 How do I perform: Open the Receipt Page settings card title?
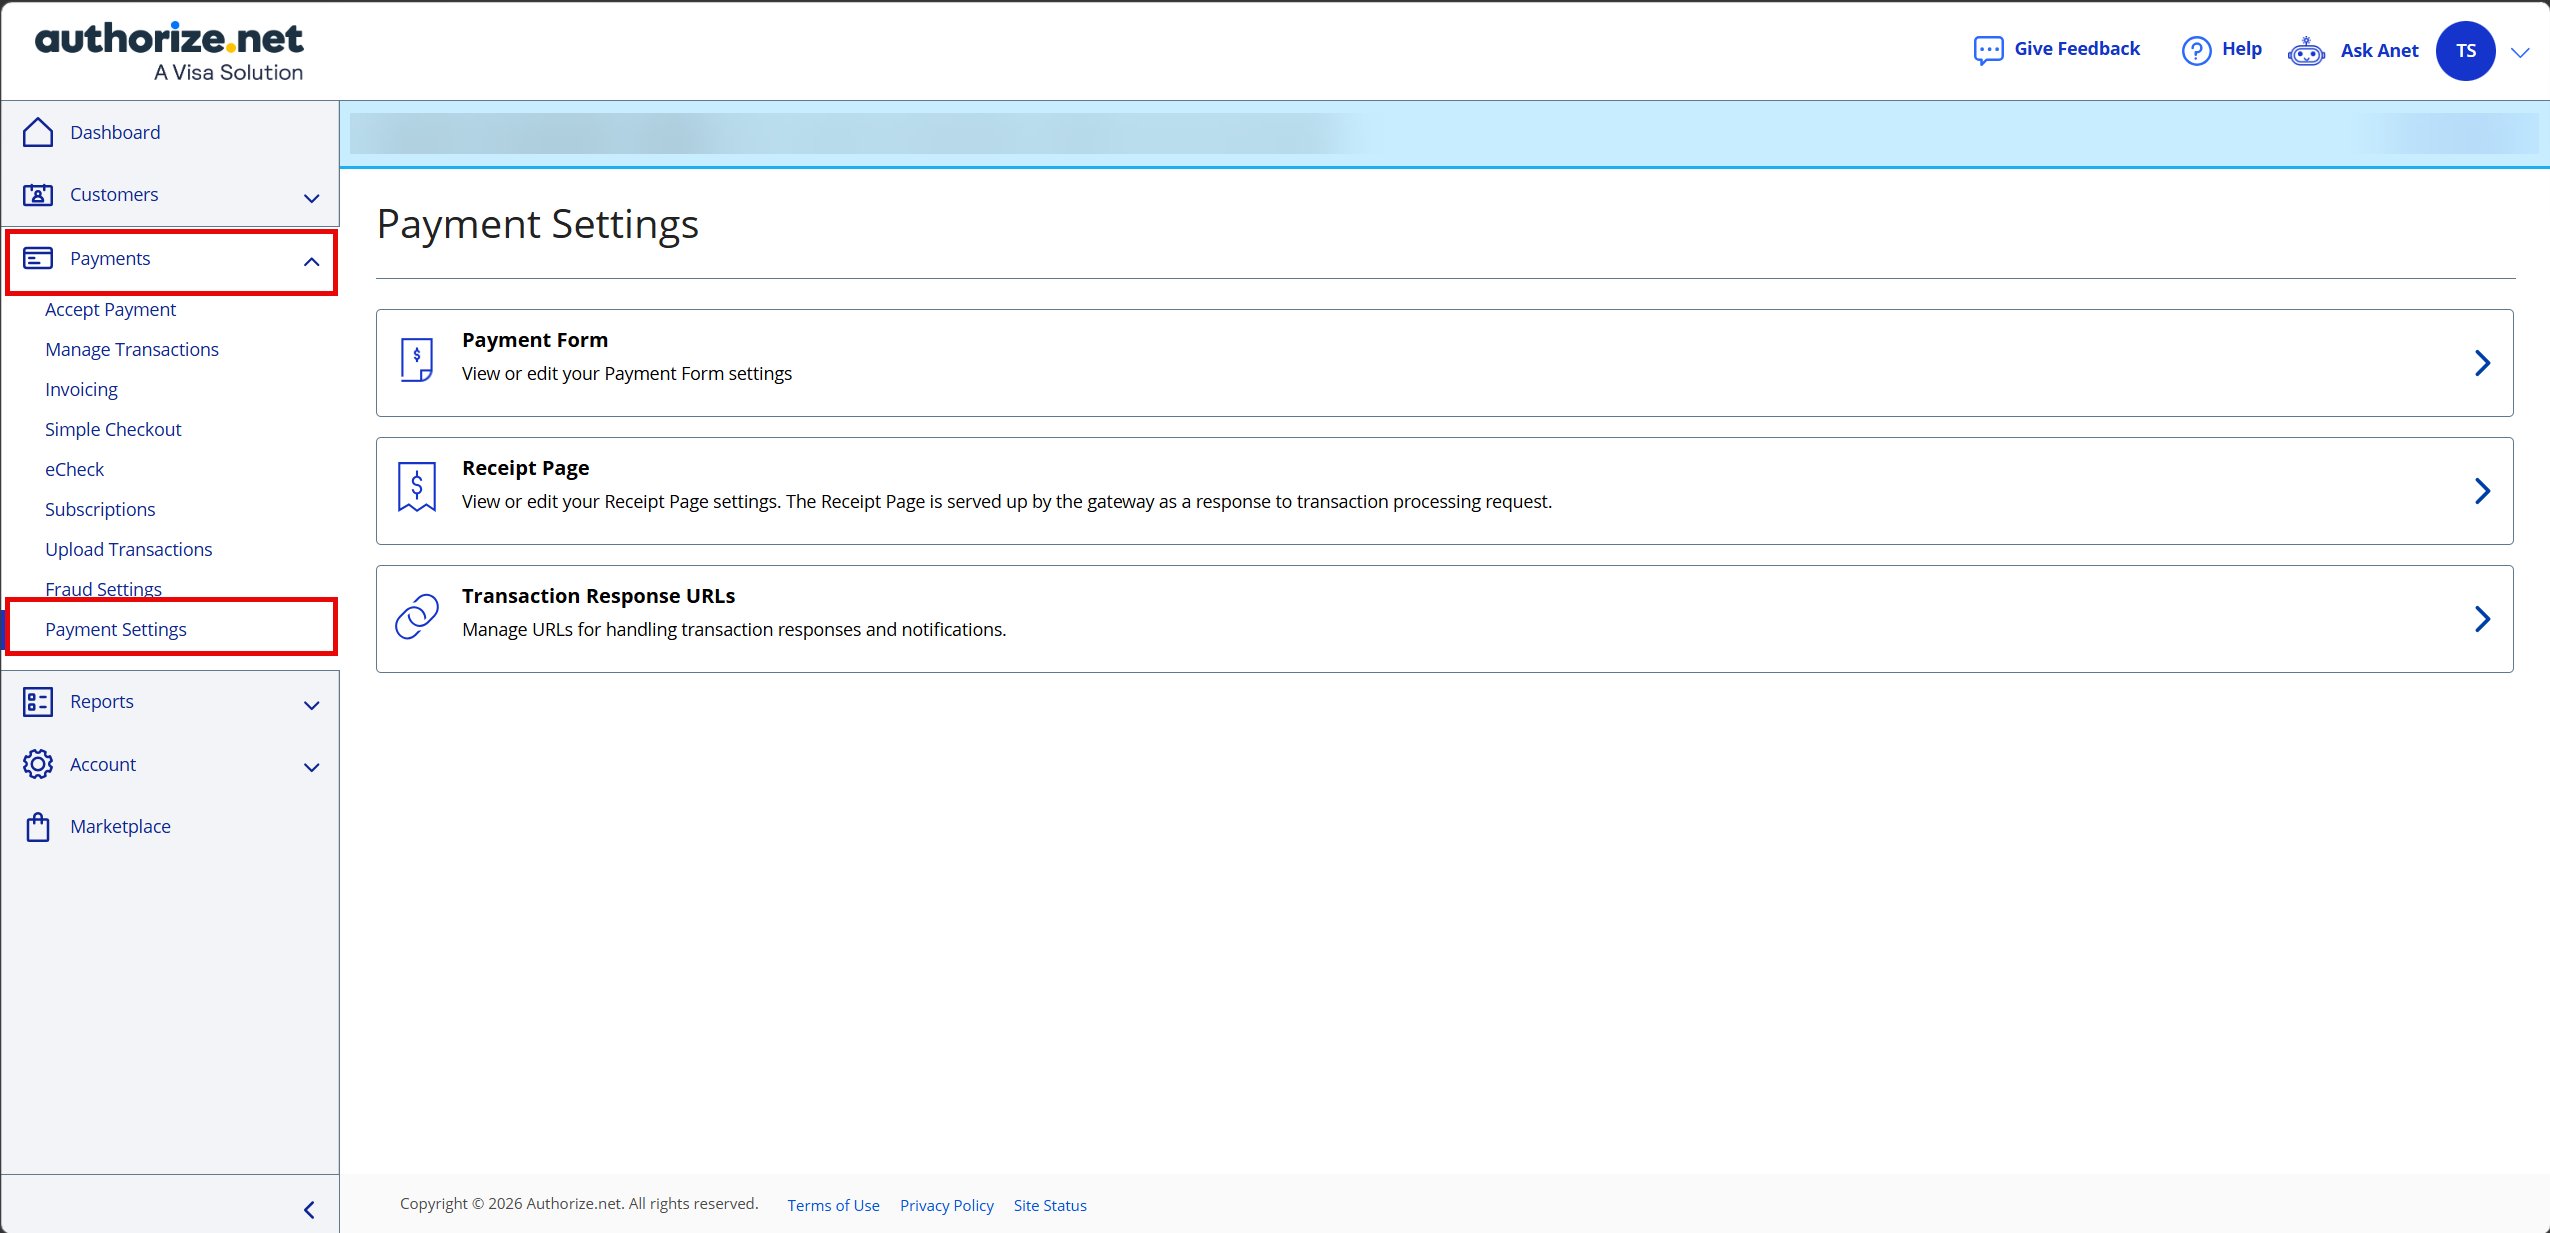pyautogui.click(x=525, y=468)
